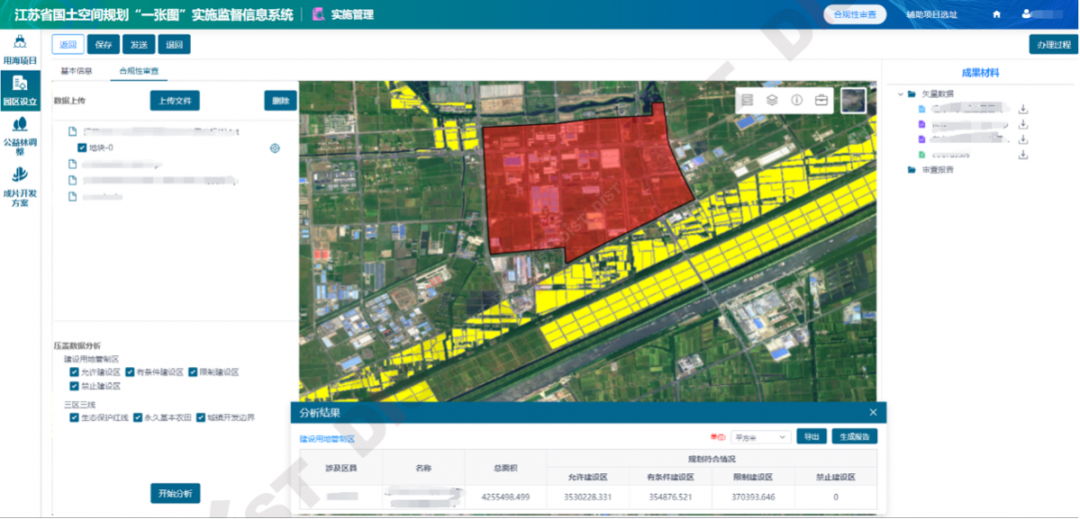This screenshot has height=519, width=1080.
Task: Switch to the 基本信息 tab
Action: coord(77,71)
